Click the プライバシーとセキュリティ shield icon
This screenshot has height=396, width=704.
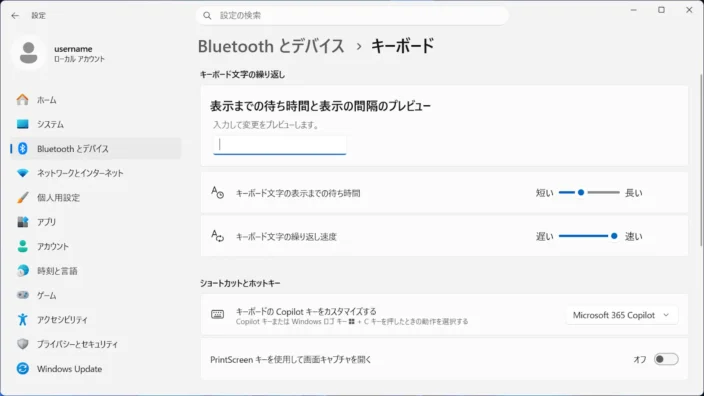(22, 344)
